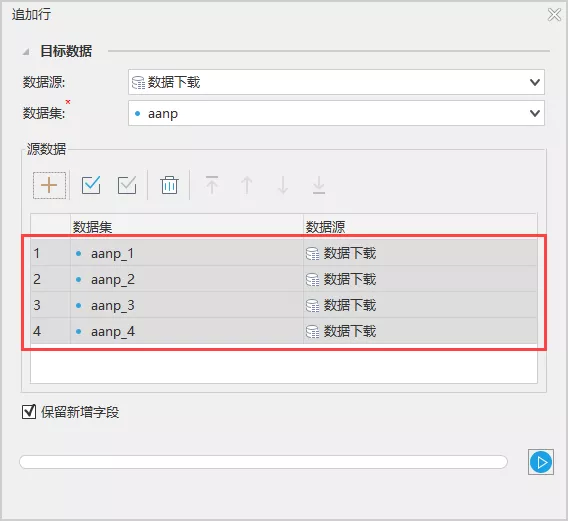Click the move down arrow icon
568x521 pixels.
pyautogui.click(x=283, y=185)
